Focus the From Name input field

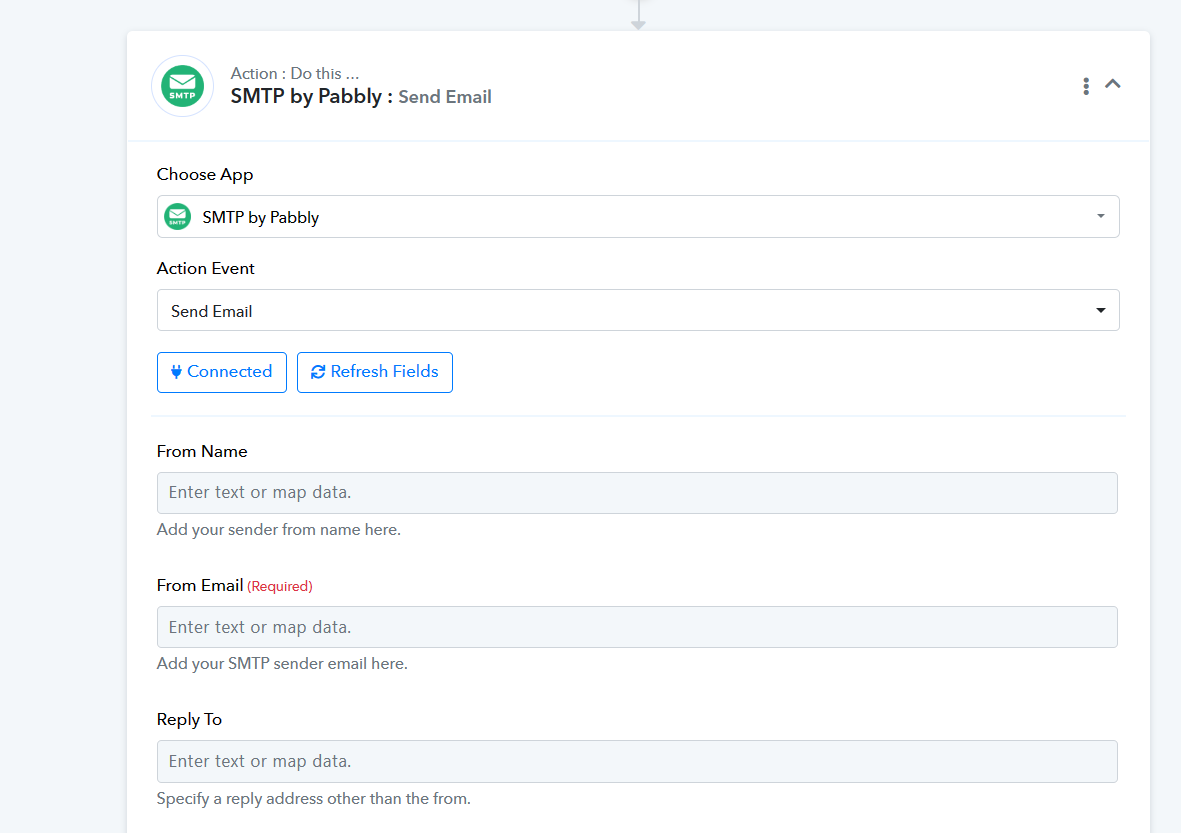click(636, 493)
